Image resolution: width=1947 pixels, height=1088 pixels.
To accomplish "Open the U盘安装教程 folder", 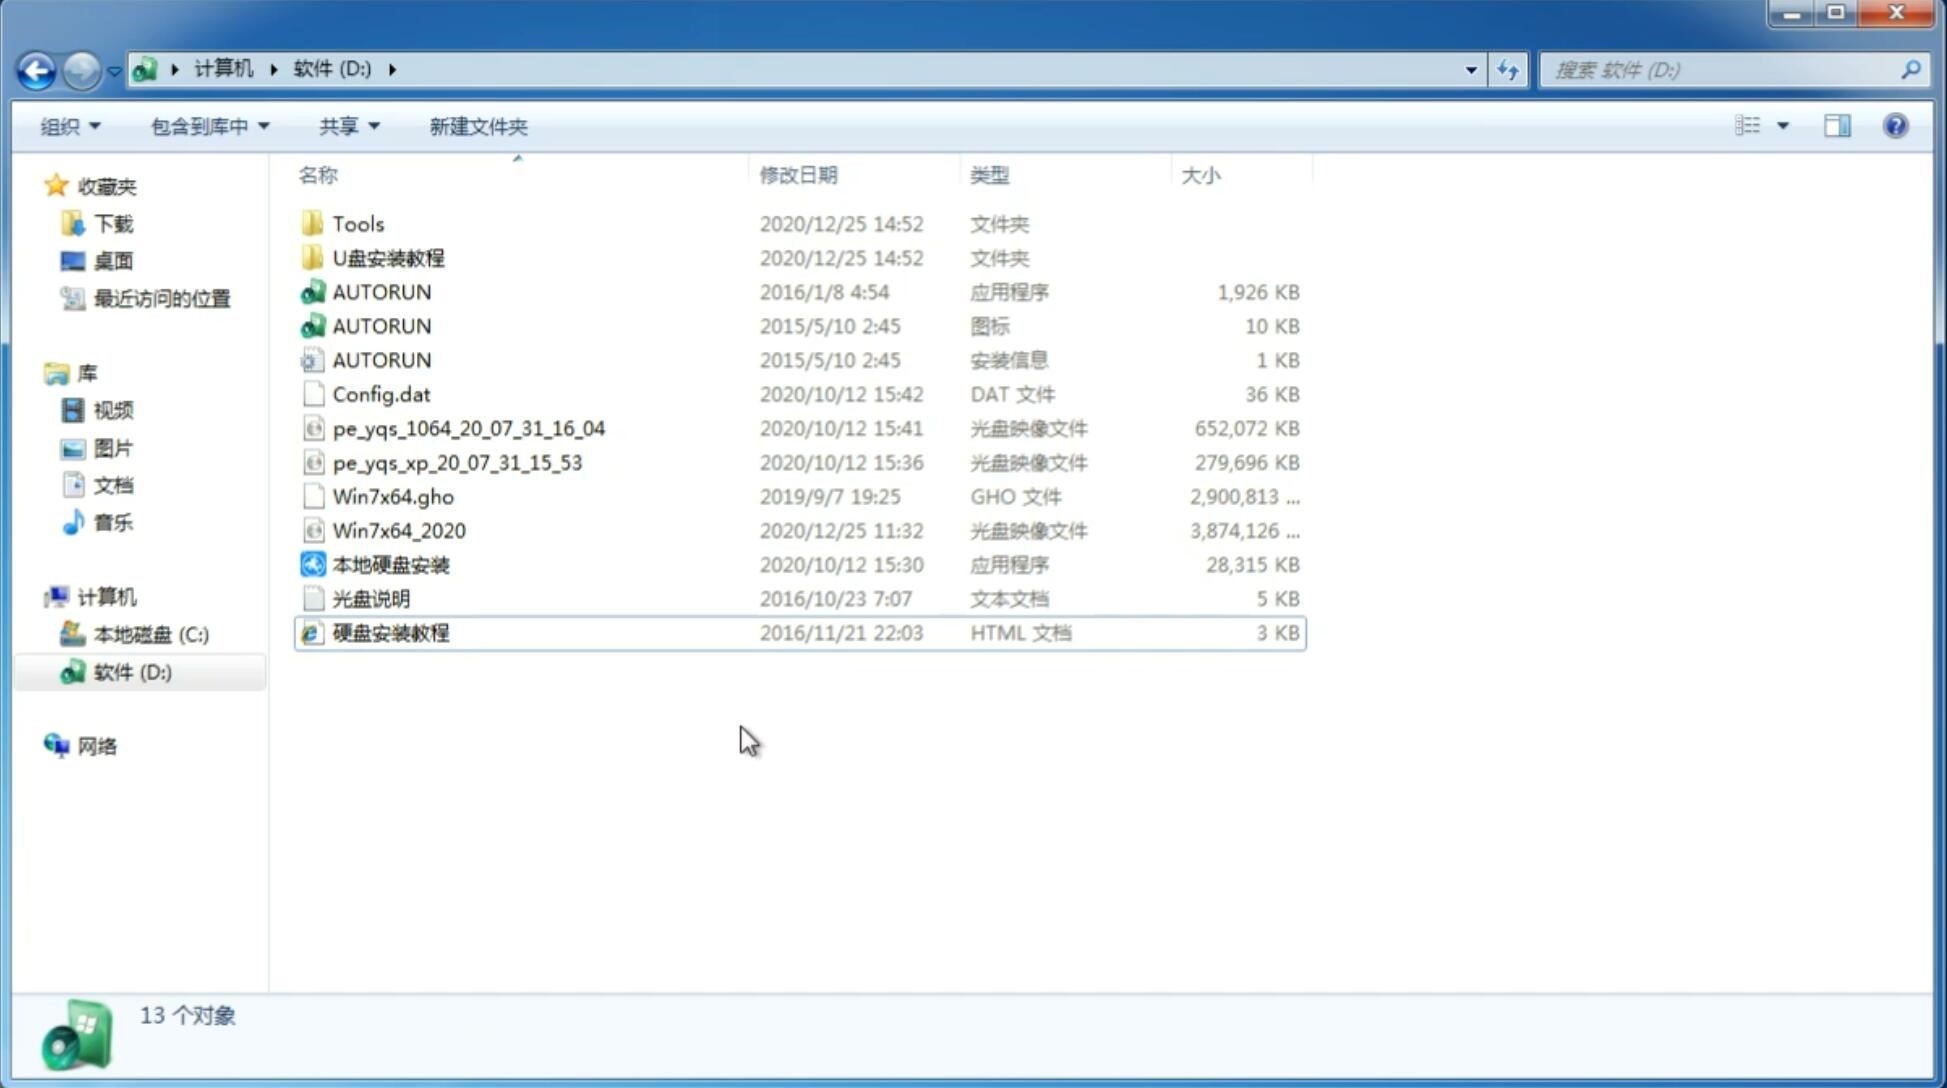I will 388,257.
